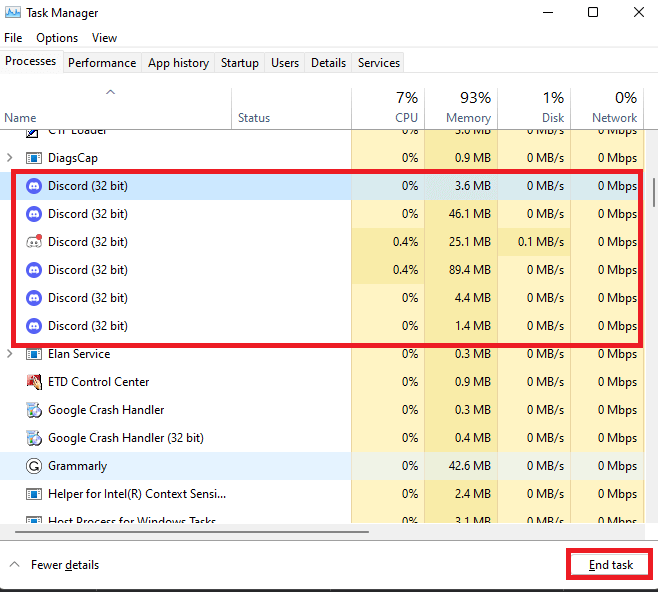Click the Google Crash Handler (32 bit) icon

(34, 438)
